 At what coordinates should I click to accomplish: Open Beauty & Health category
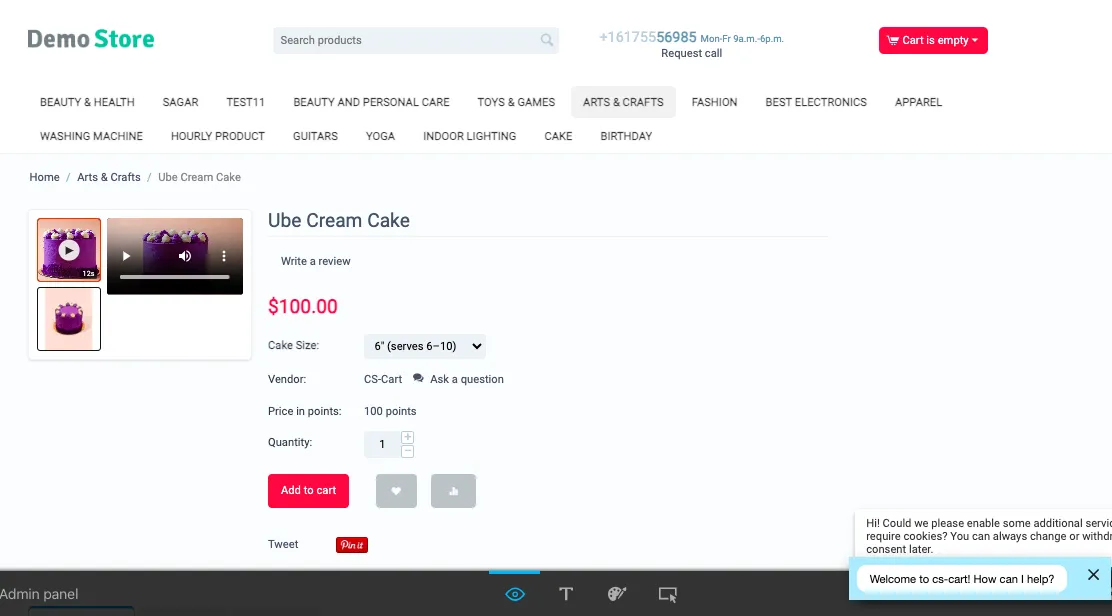(x=87, y=102)
